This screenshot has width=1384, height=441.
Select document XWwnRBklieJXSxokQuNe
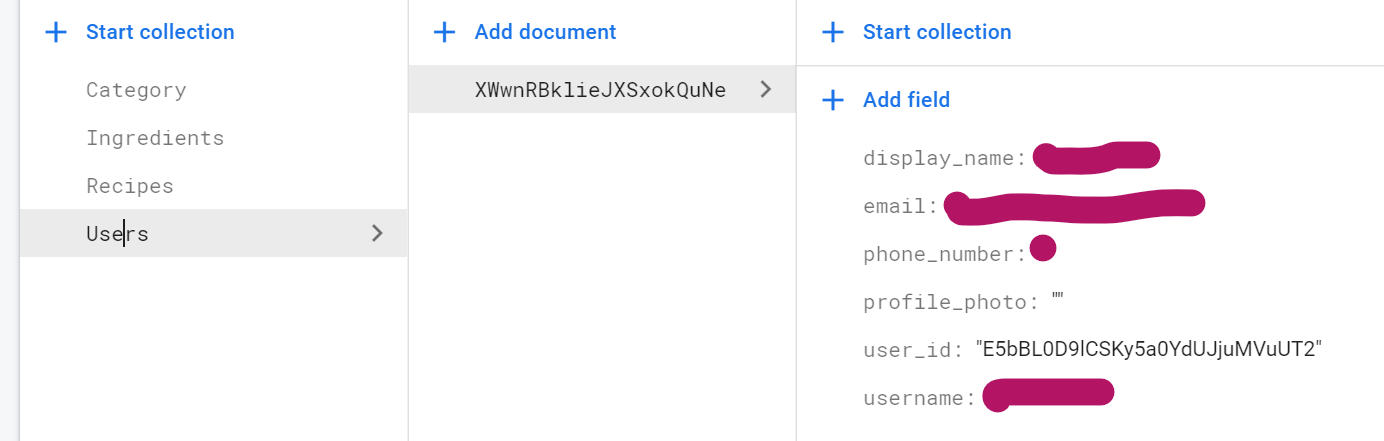coord(600,90)
